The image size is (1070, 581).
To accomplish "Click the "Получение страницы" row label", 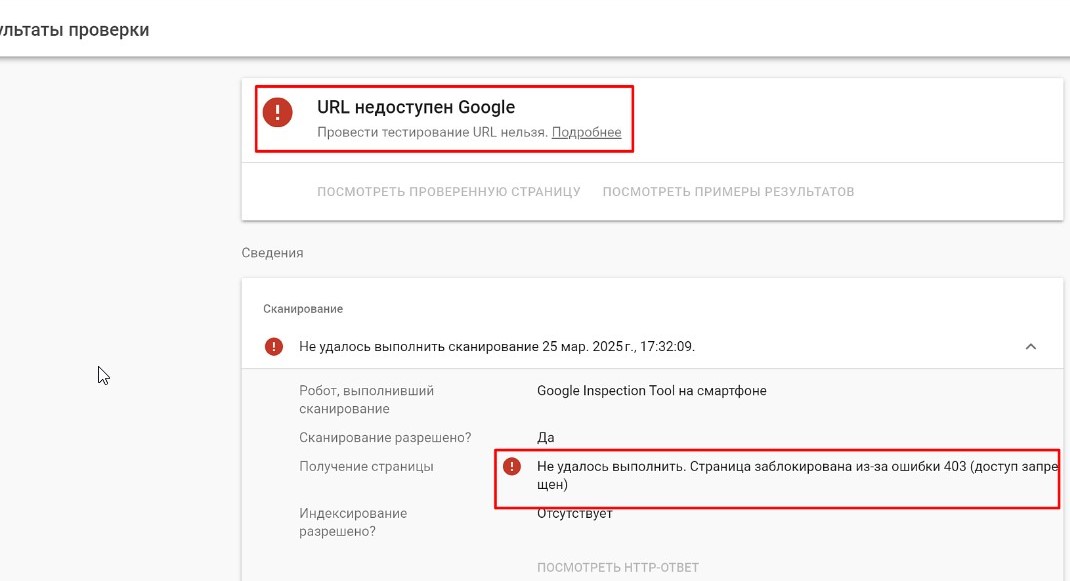I will click(x=367, y=466).
